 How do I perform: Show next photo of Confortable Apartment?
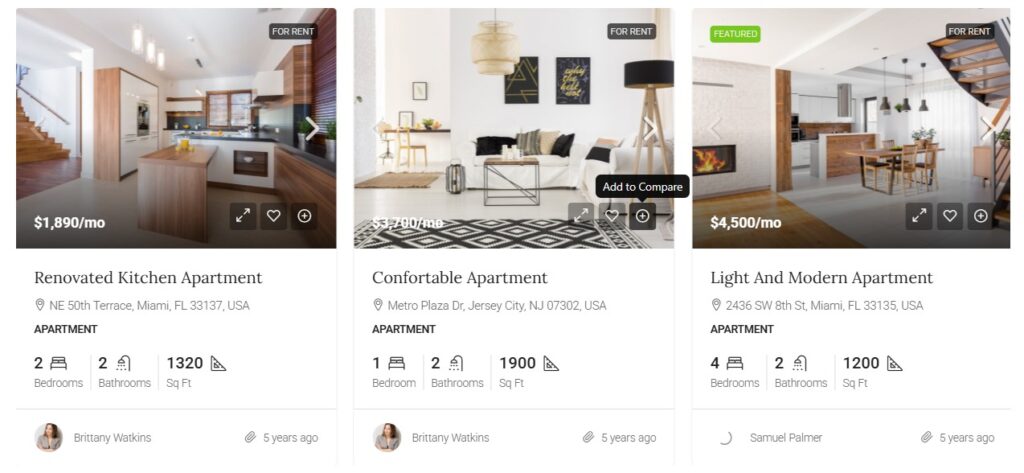(x=650, y=129)
